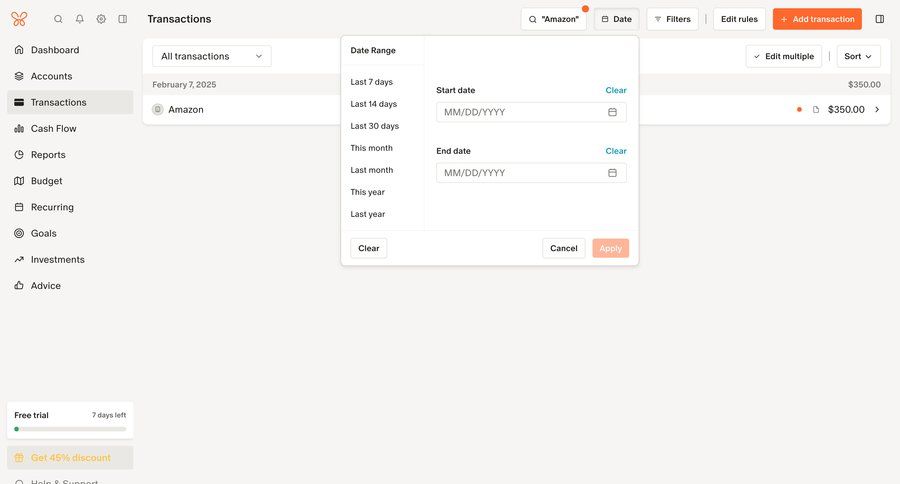Click the Monarch butterfly logo

pyautogui.click(x=19, y=19)
